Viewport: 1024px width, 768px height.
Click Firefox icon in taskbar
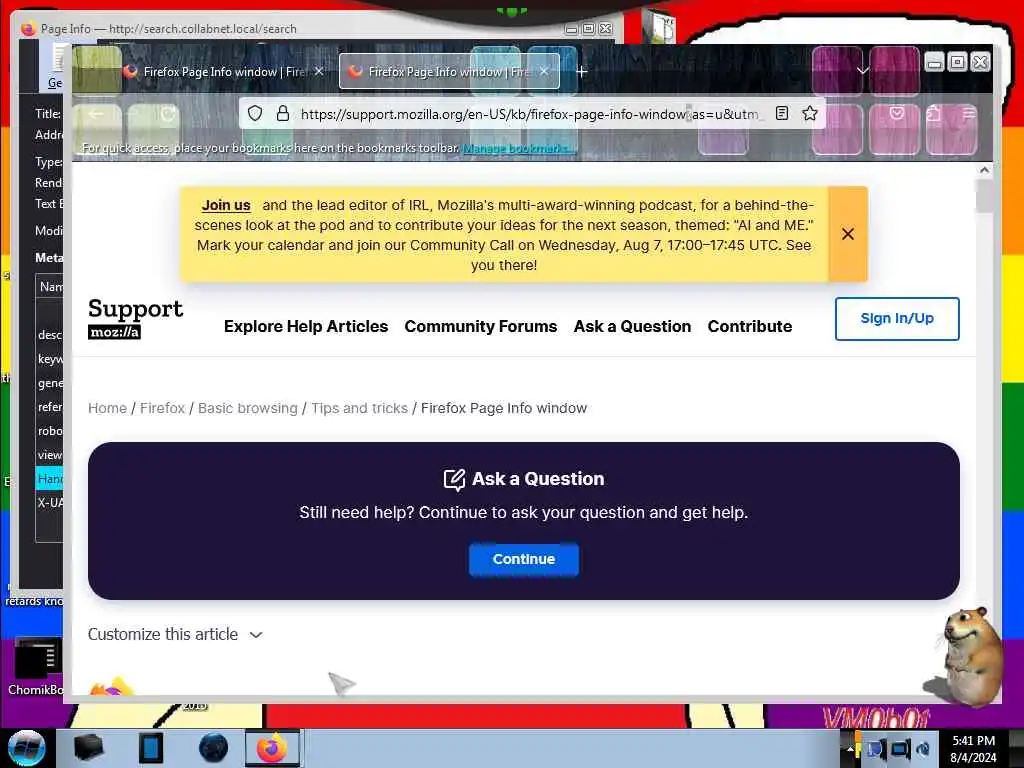[x=272, y=748]
